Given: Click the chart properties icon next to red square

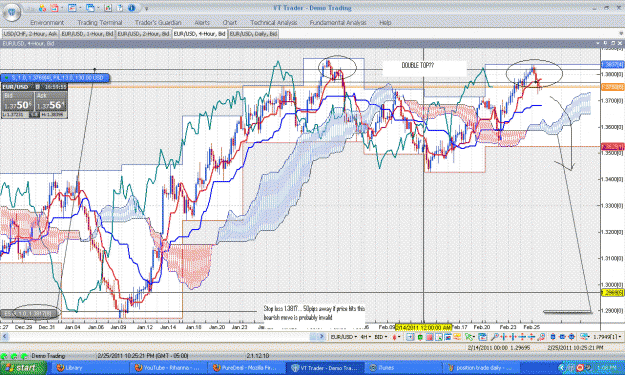Looking at the screenshot, I should coord(438,337).
